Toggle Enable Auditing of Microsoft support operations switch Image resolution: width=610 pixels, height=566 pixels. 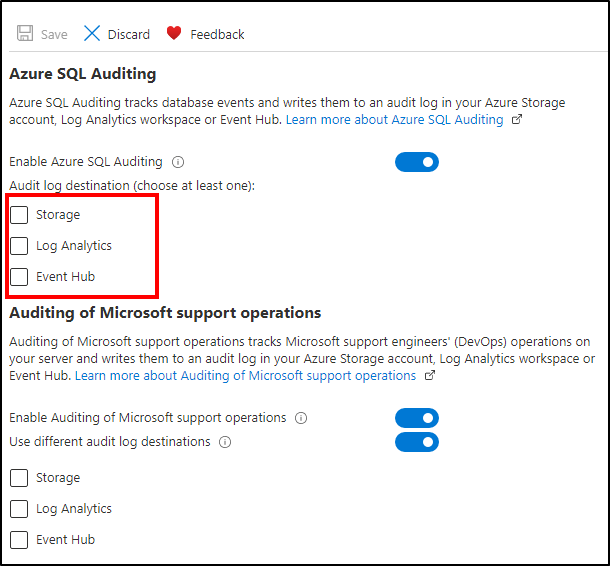click(416, 418)
